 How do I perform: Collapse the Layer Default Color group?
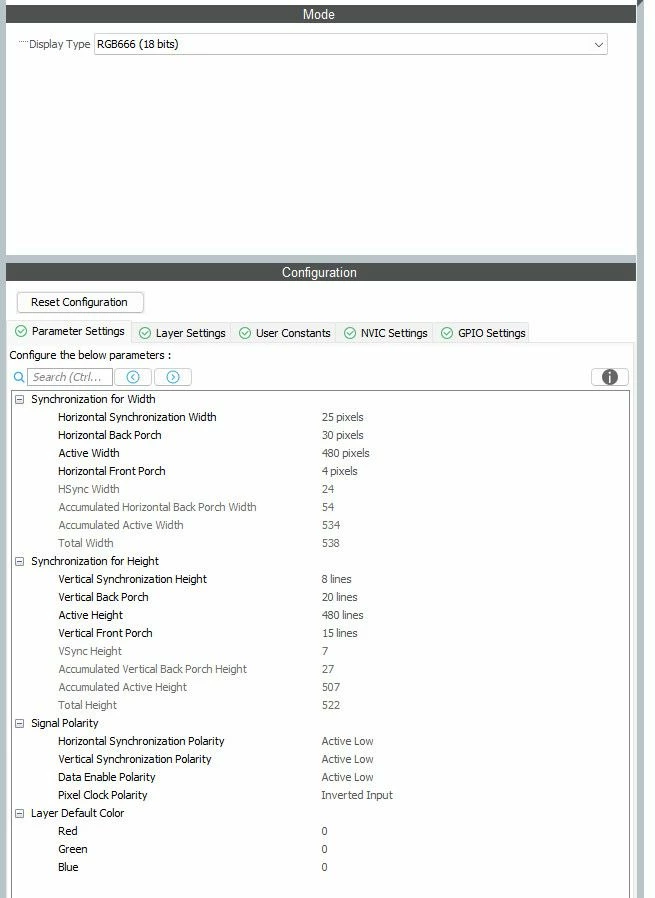coord(19,813)
